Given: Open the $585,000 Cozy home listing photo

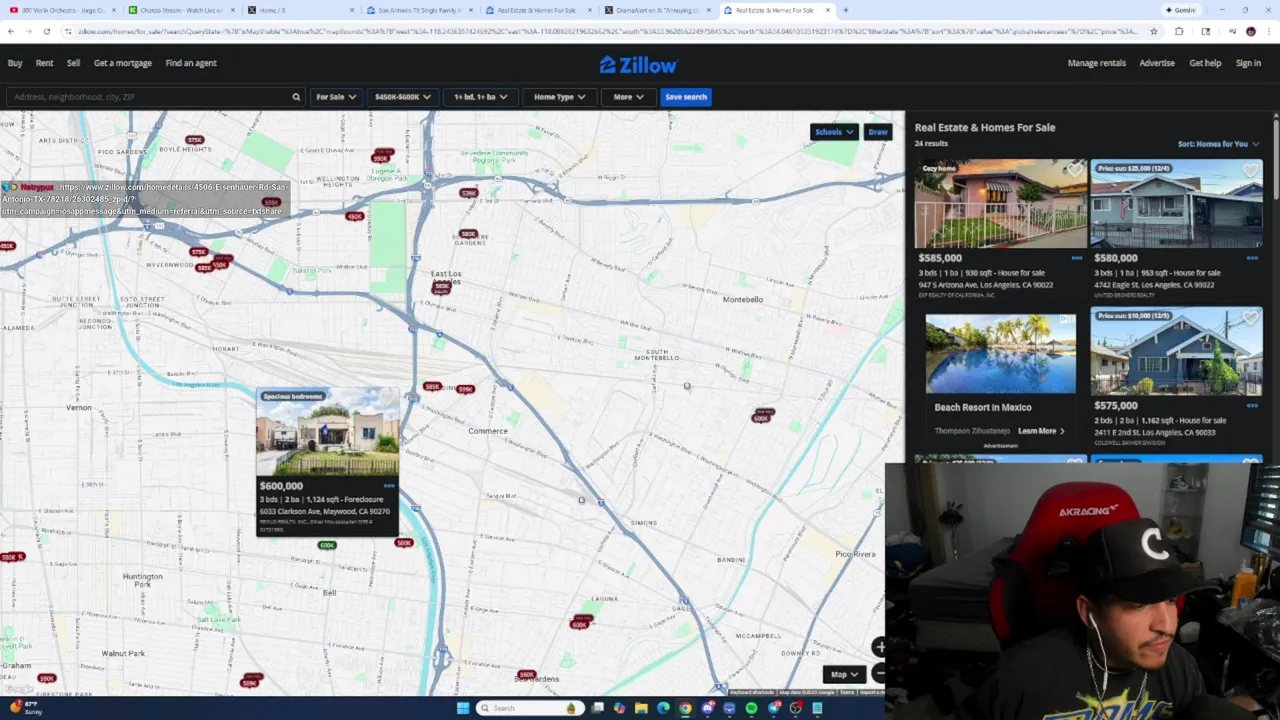Looking at the screenshot, I should click(x=1000, y=204).
